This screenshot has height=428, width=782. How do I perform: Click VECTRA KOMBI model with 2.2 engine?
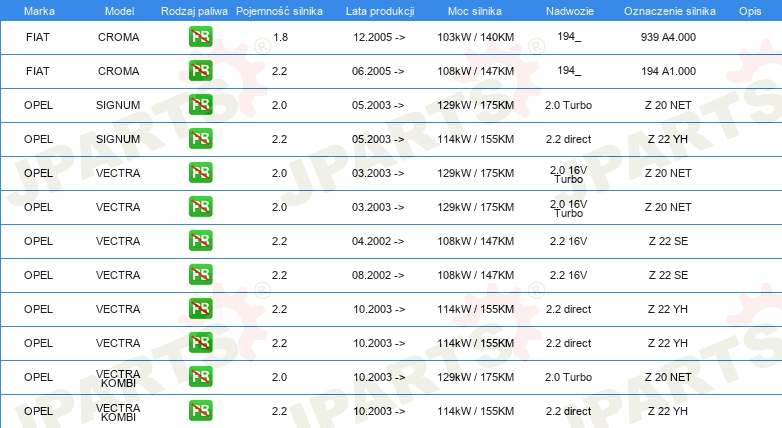(118, 412)
